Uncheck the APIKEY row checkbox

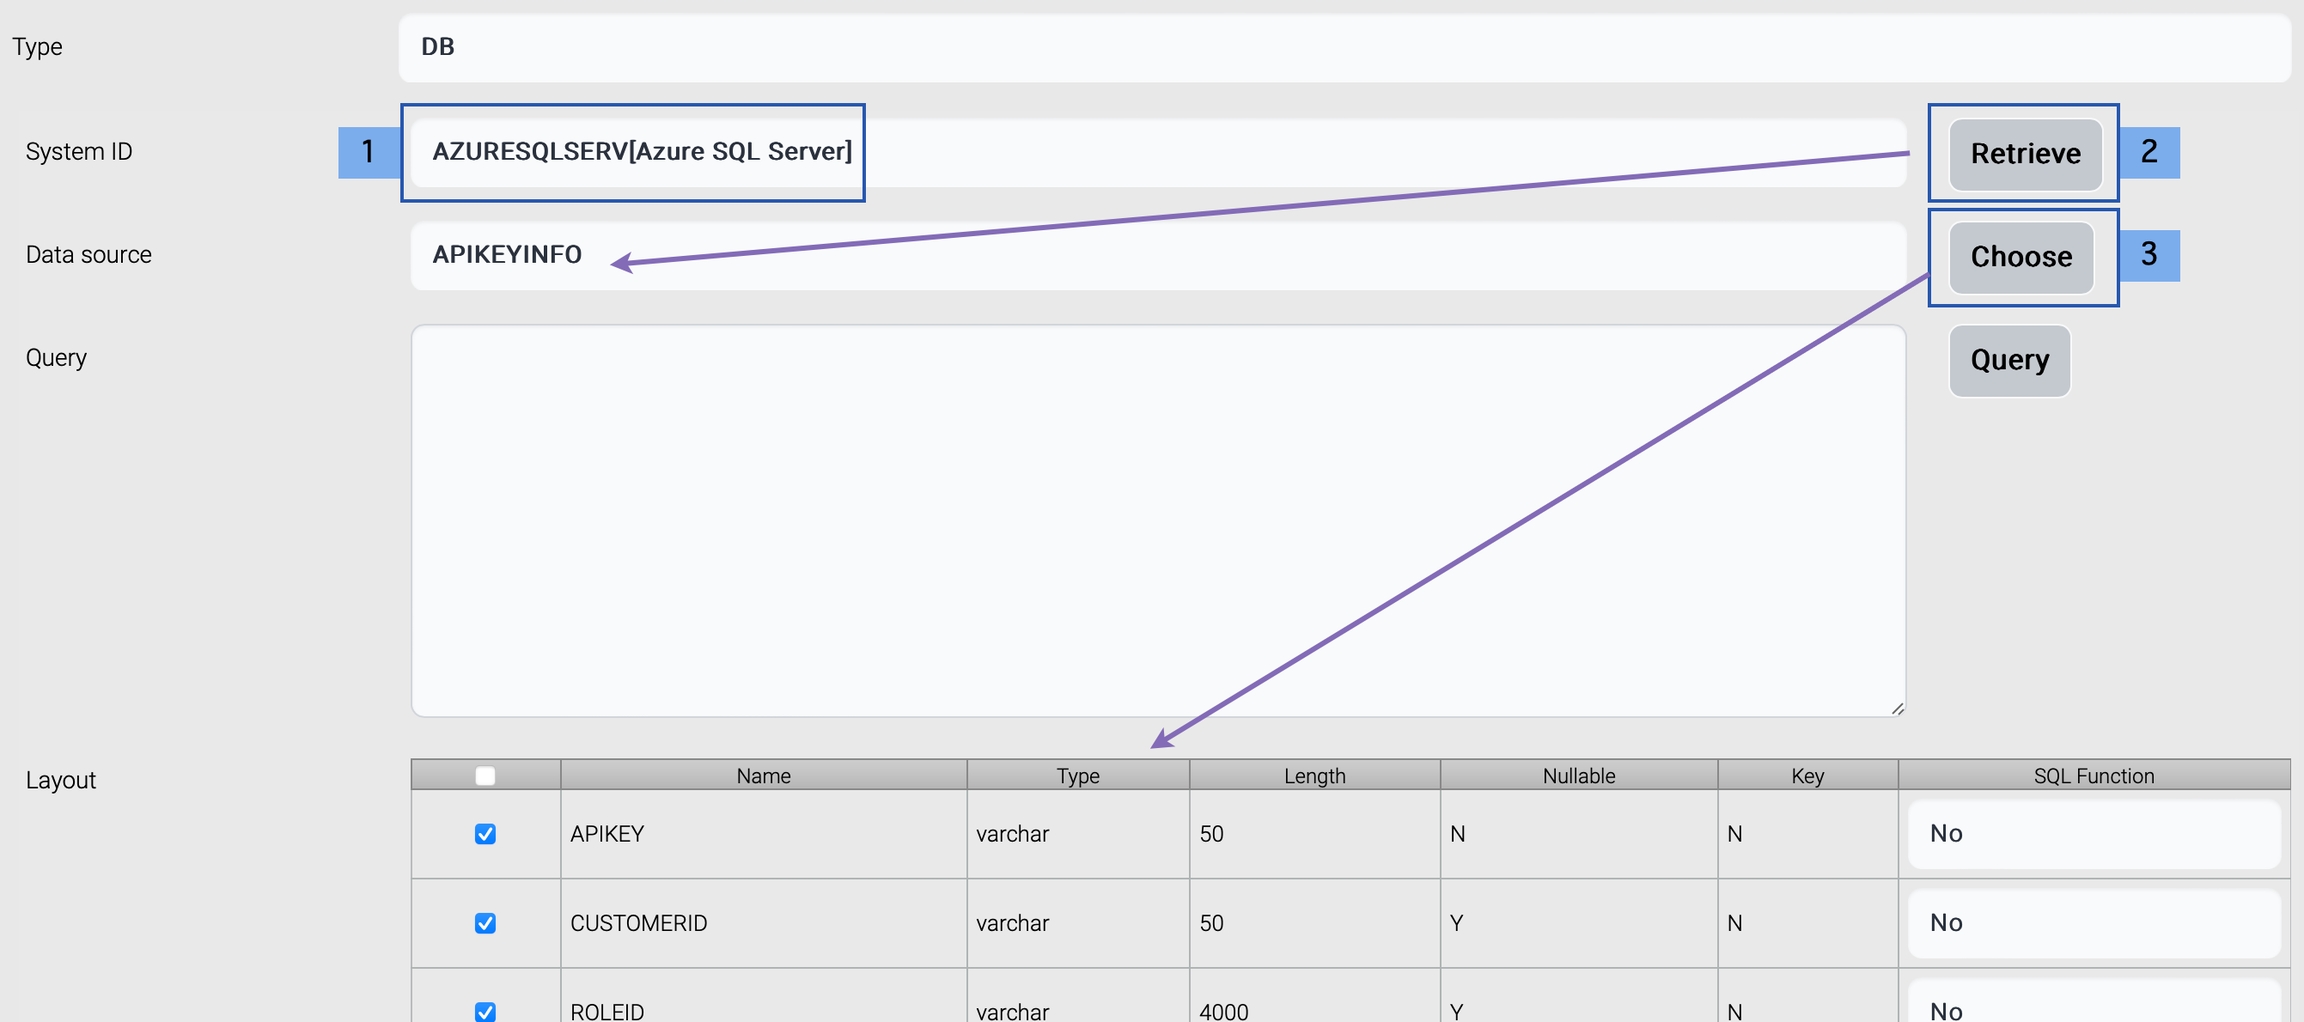[485, 834]
